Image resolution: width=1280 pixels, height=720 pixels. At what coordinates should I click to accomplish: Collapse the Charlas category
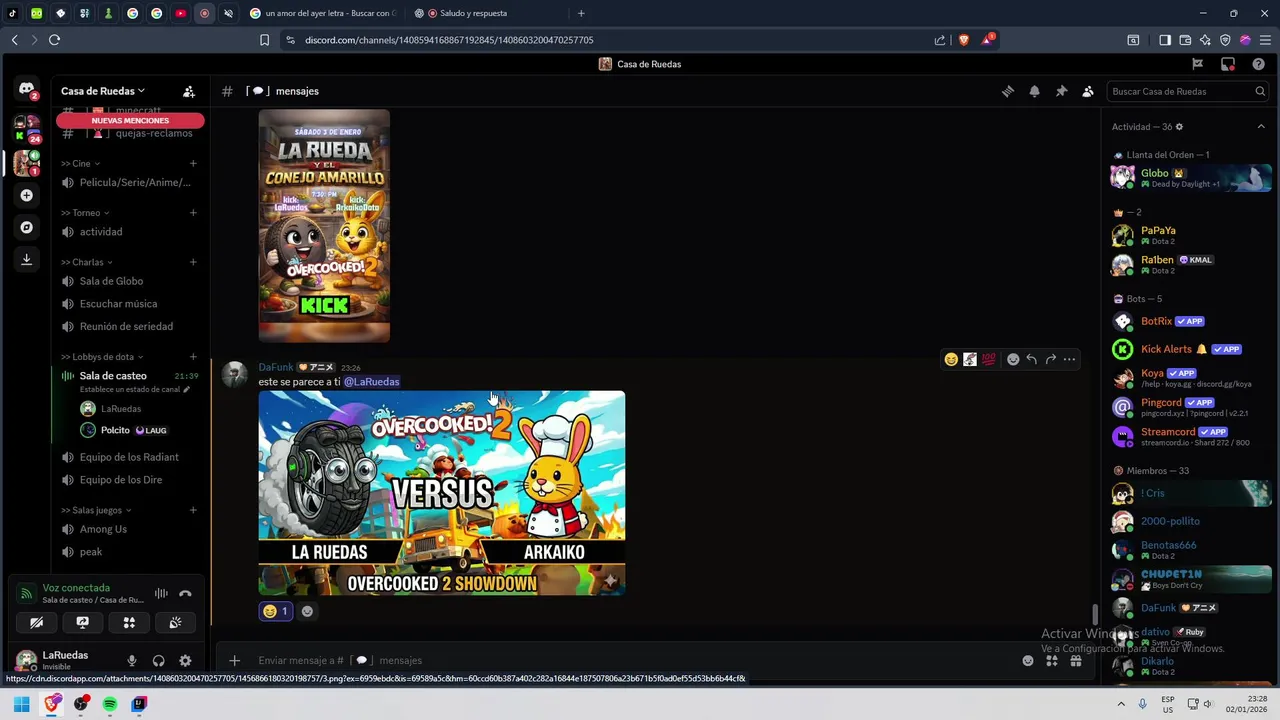click(x=87, y=262)
